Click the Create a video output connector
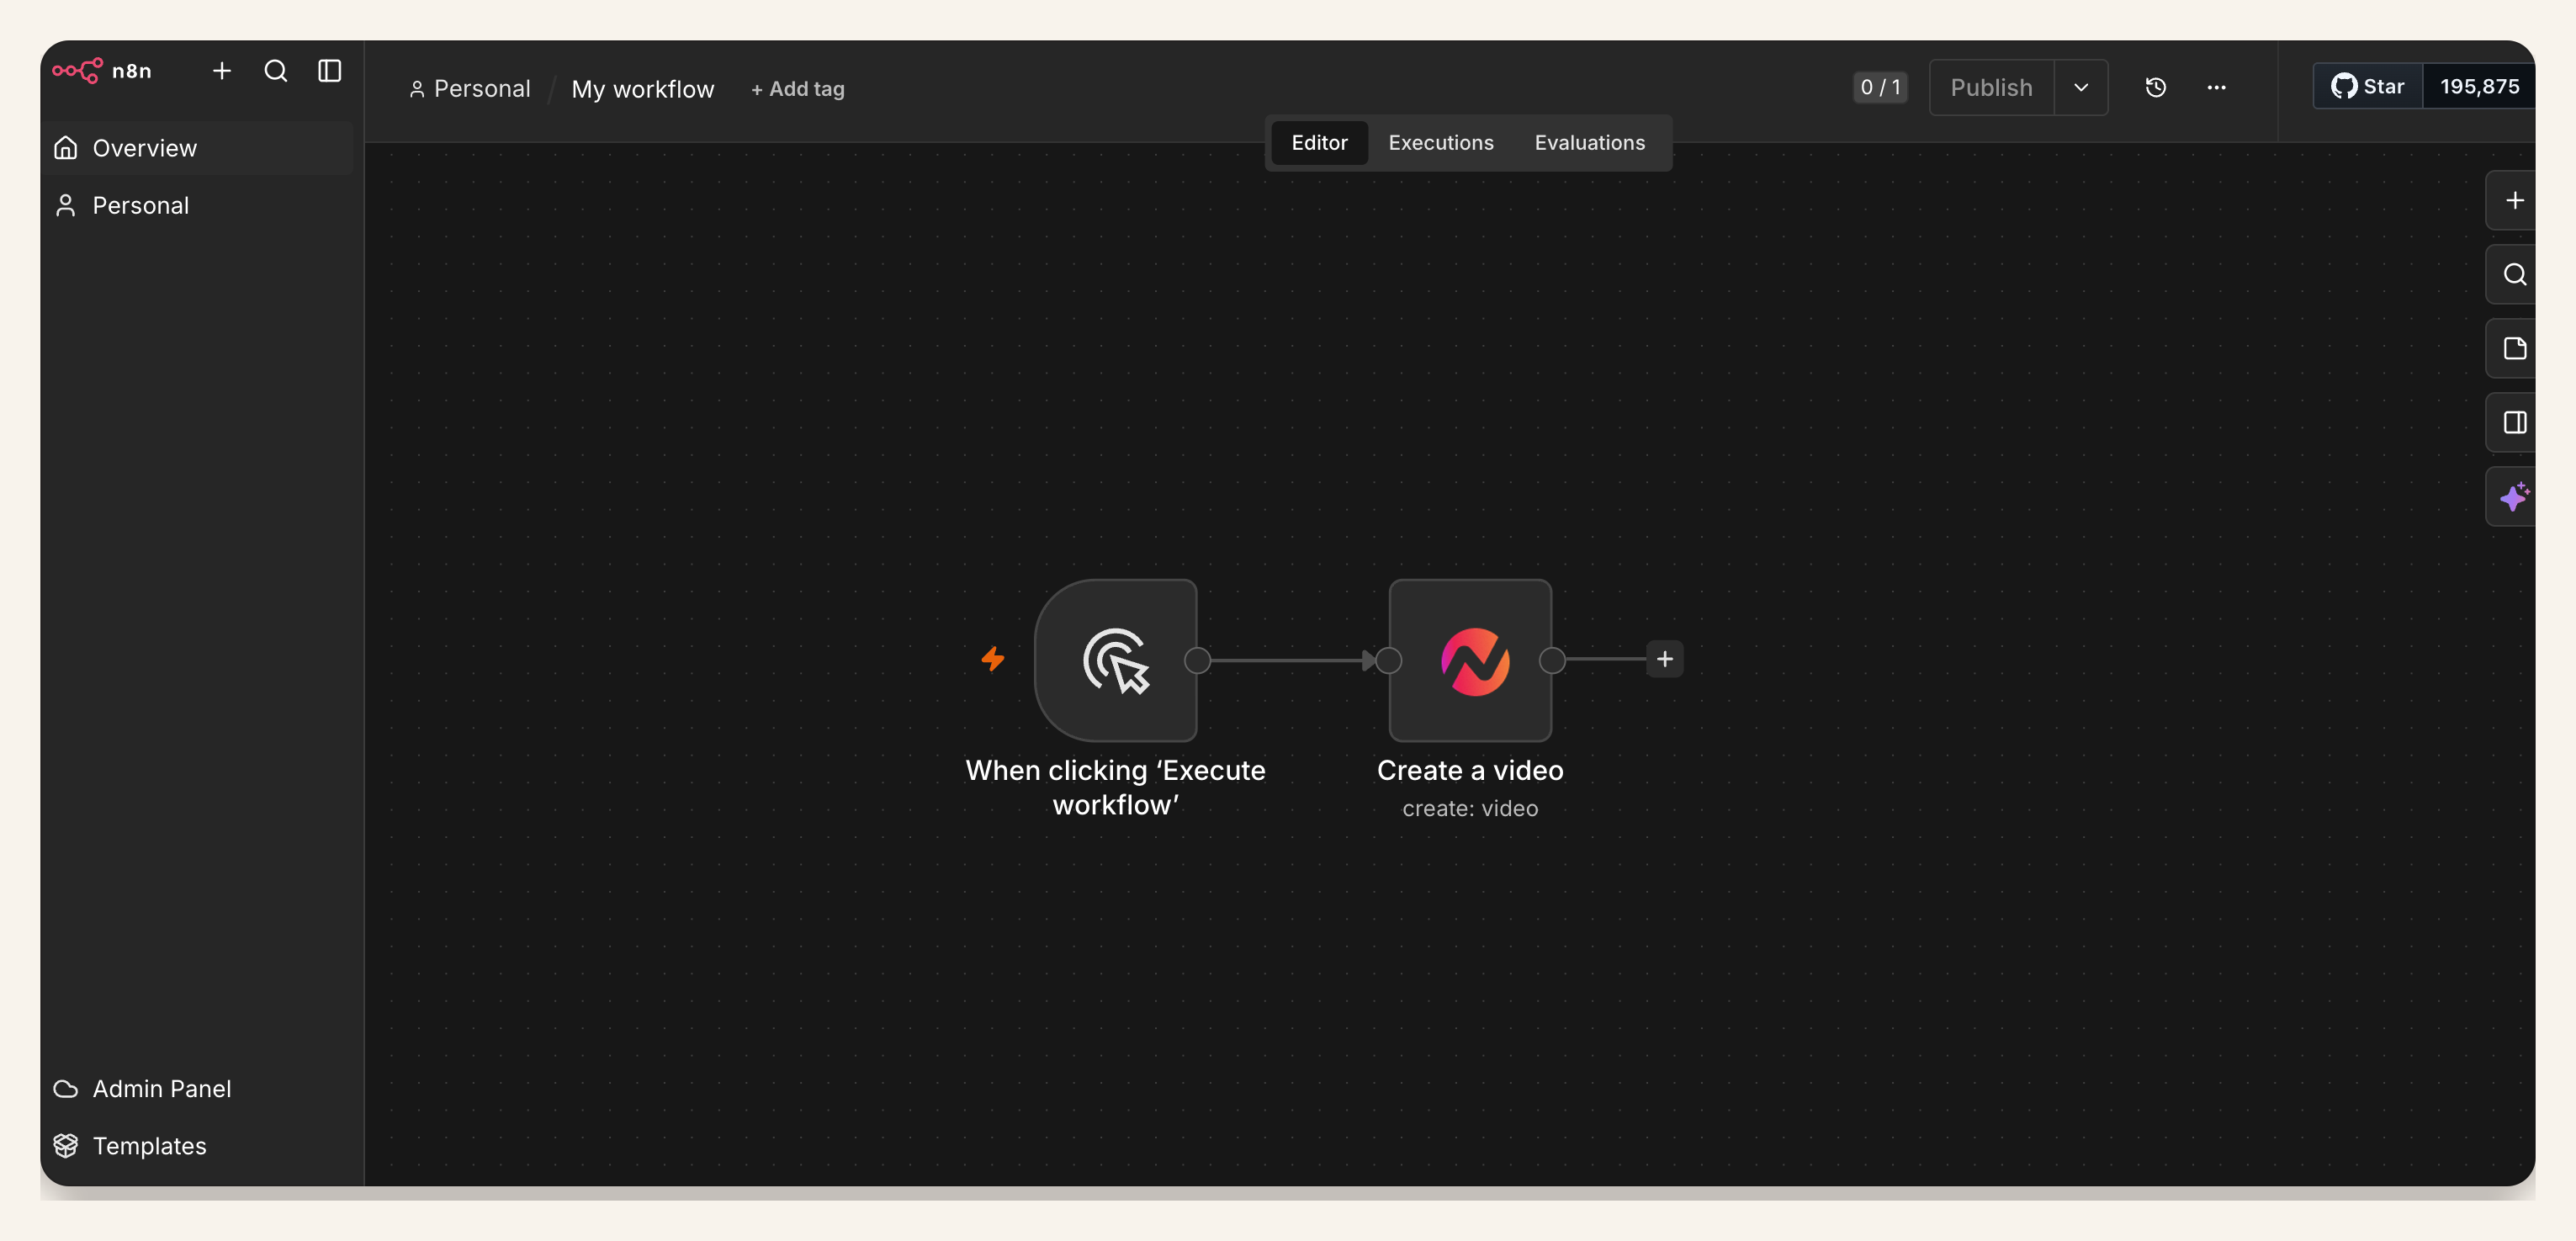The image size is (2576, 1241). coord(1552,660)
